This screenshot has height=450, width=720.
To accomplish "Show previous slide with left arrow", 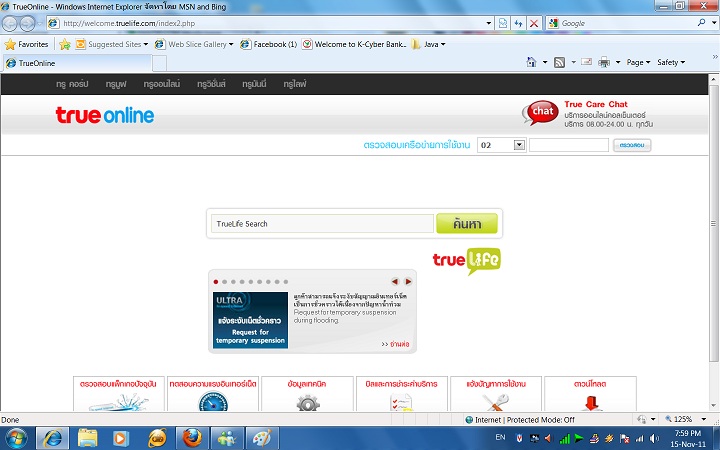I will (x=395, y=281).
